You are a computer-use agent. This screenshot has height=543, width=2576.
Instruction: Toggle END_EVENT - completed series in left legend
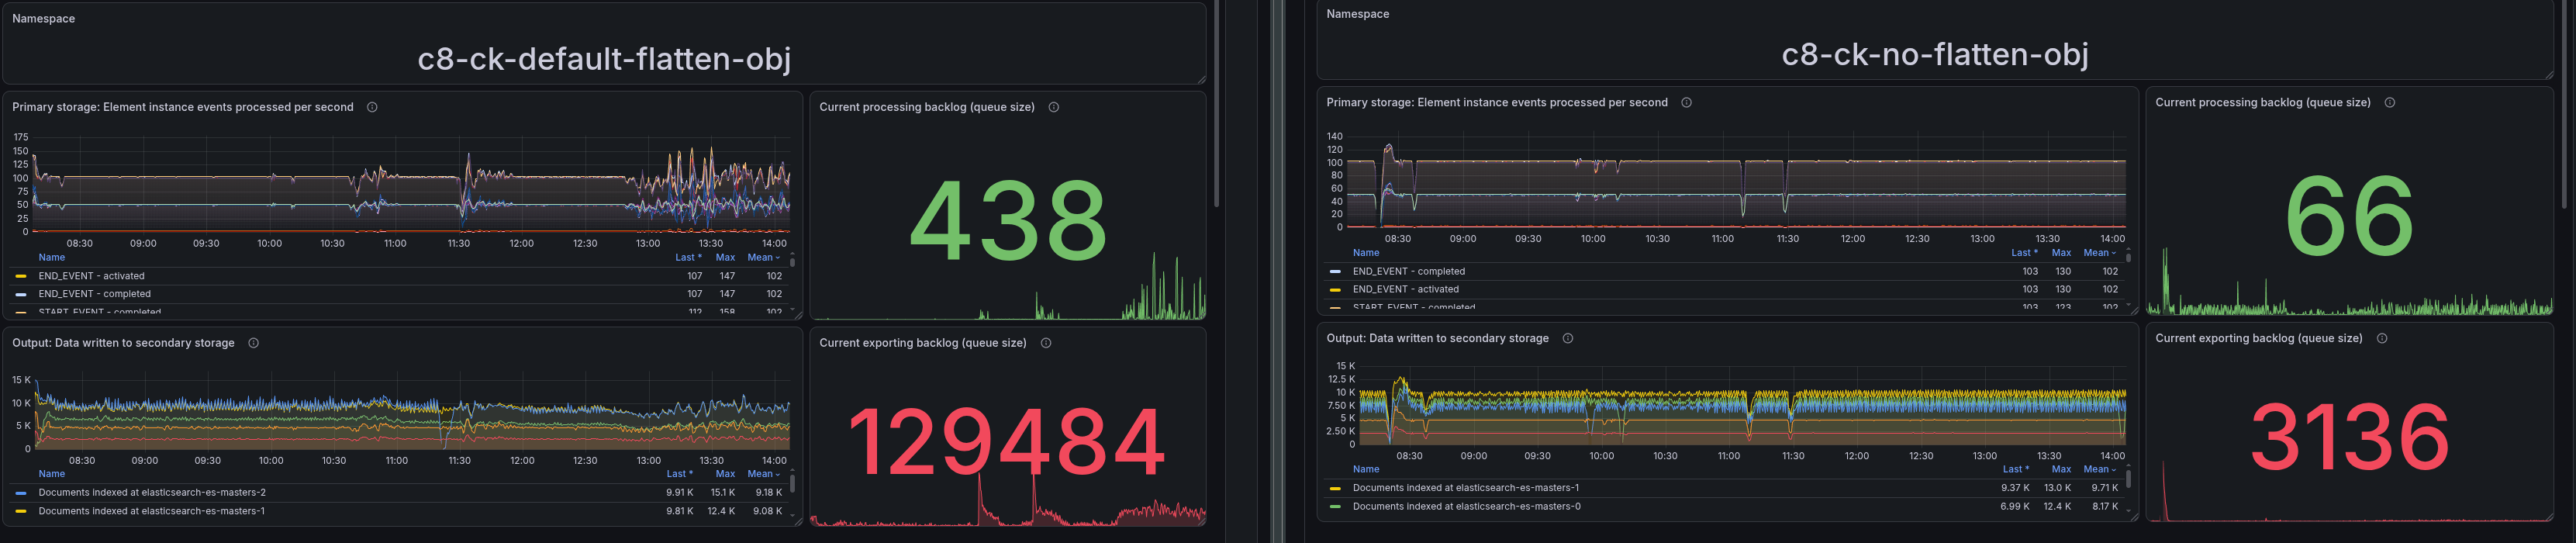pyautogui.click(x=94, y=294)
